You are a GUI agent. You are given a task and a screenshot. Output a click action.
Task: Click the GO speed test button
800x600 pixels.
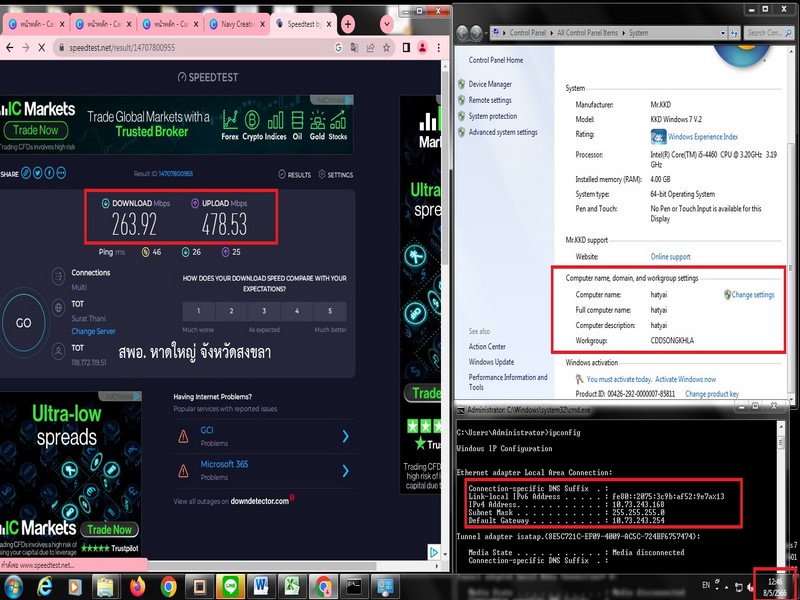(x=23, y=322)
